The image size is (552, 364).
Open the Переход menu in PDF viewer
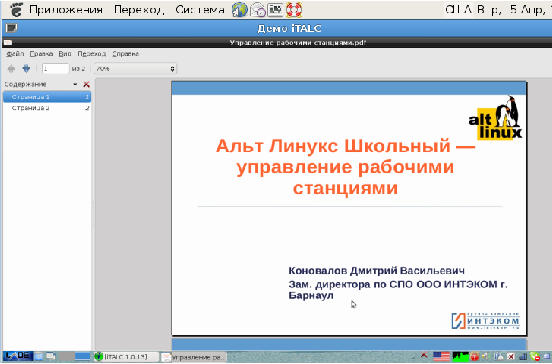click(x=92, y=54)
